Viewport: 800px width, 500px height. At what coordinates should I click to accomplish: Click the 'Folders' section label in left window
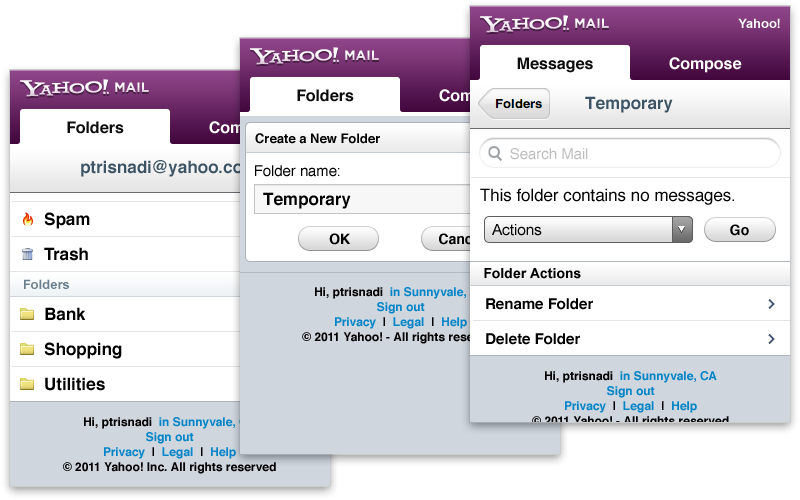(x=46, y=285)
